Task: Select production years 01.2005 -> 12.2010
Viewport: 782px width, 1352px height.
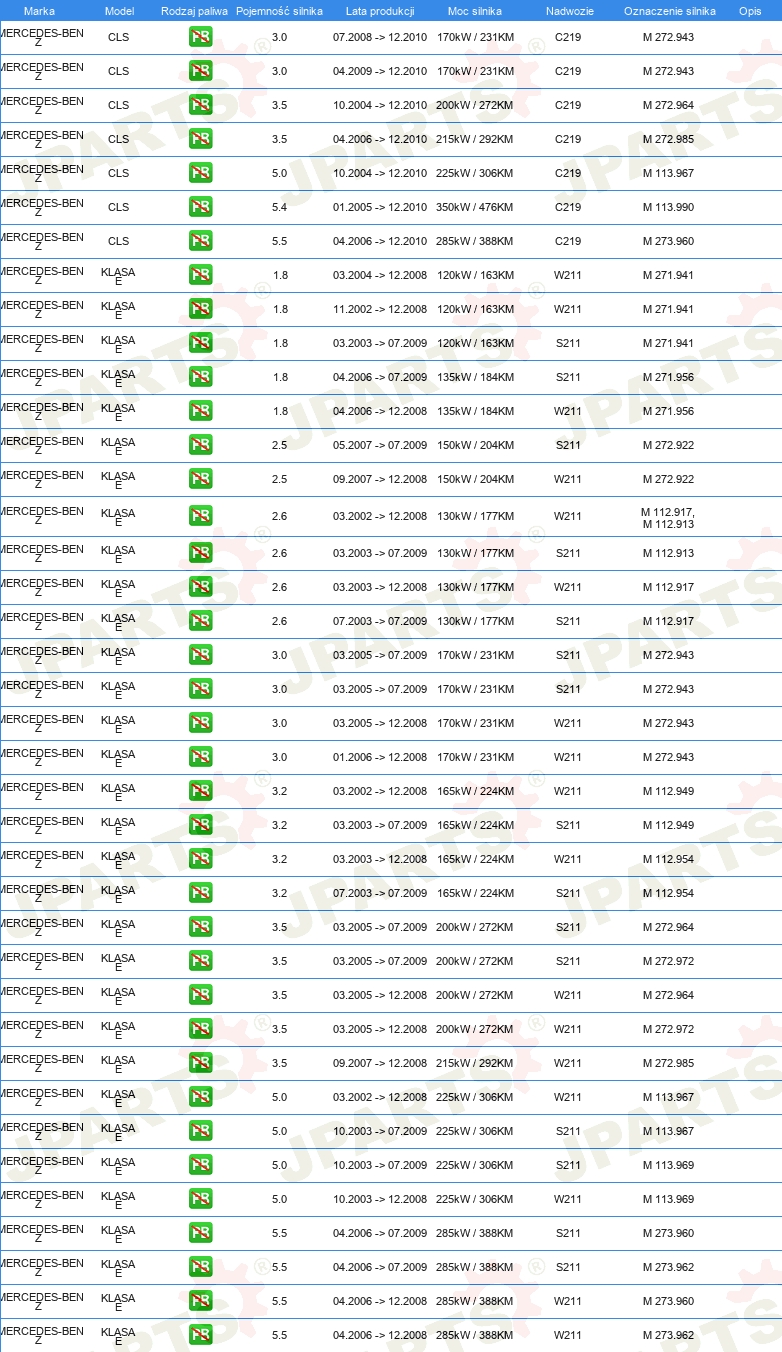Action: 380,207
